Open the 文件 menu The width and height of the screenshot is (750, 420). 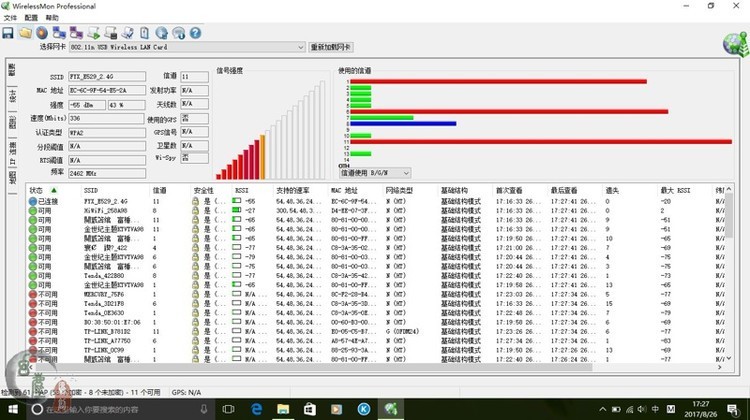coord(10,18)
